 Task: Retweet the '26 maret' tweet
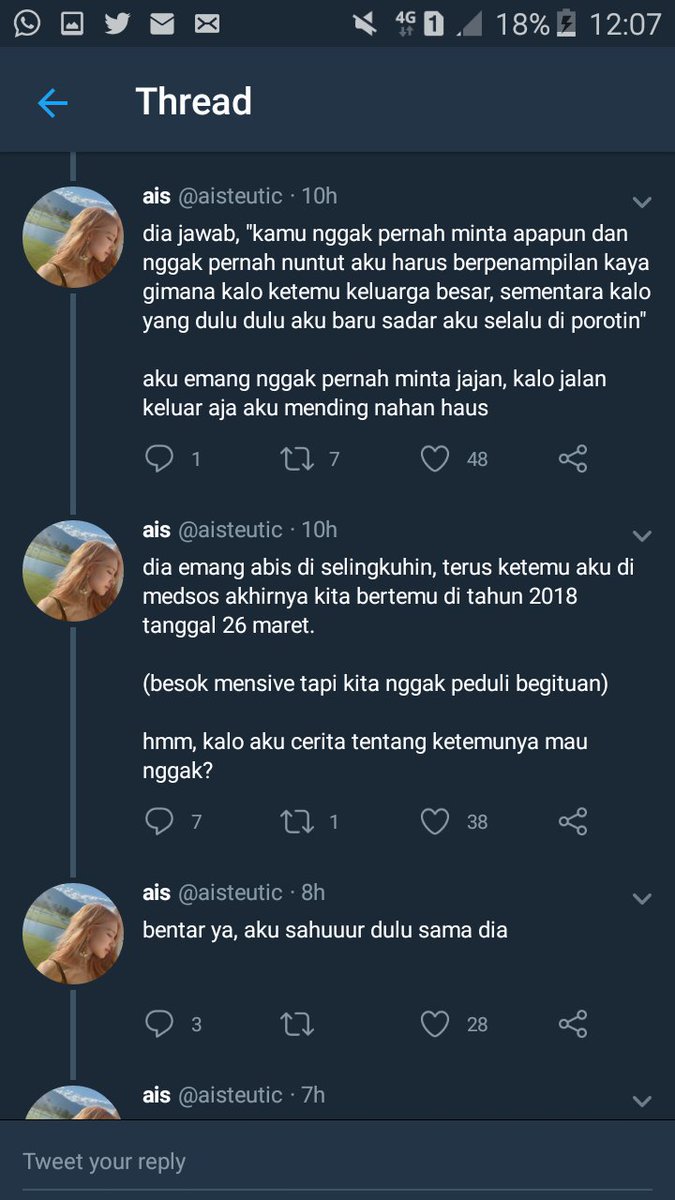[x=297, y=822]
